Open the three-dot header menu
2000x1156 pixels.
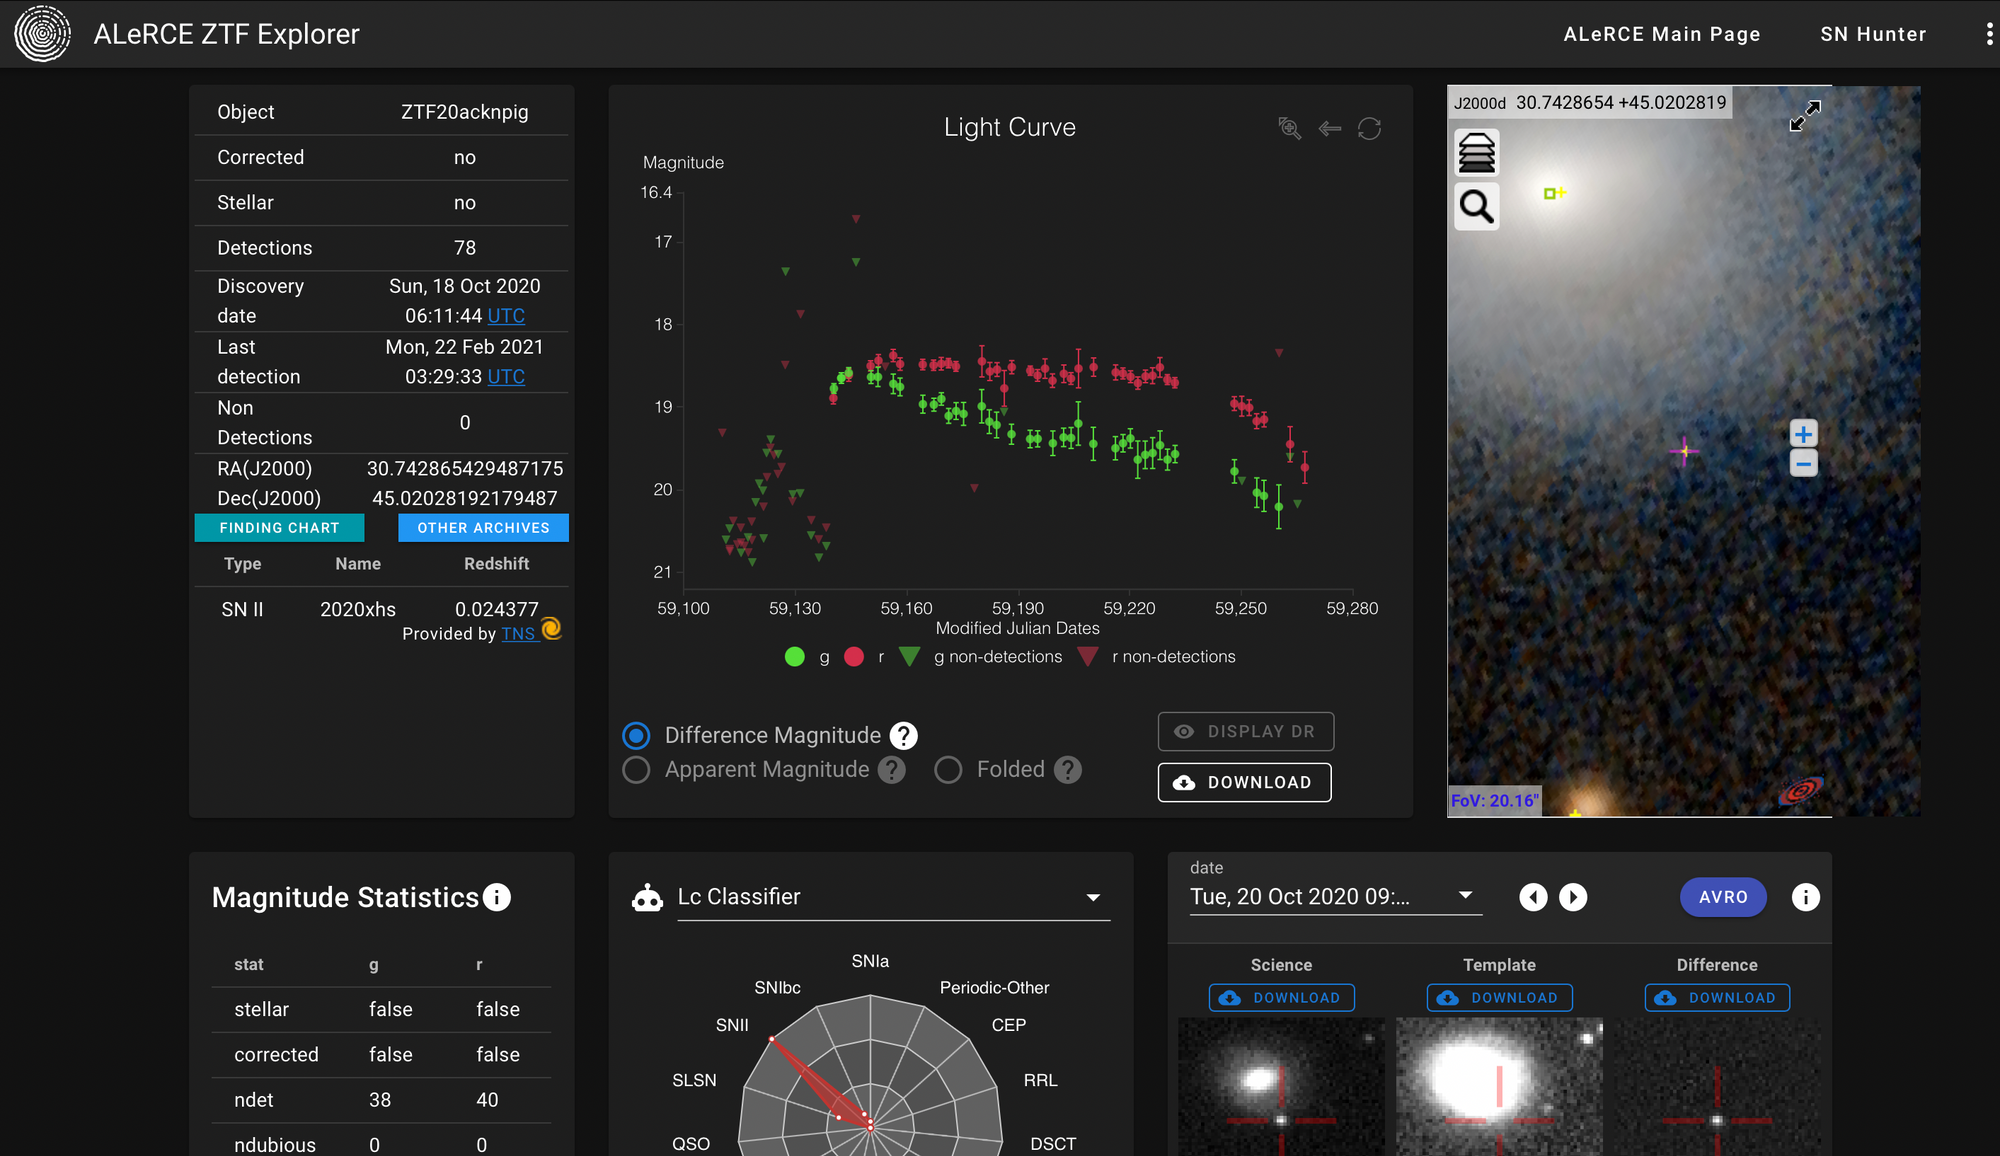(1989, 34)
